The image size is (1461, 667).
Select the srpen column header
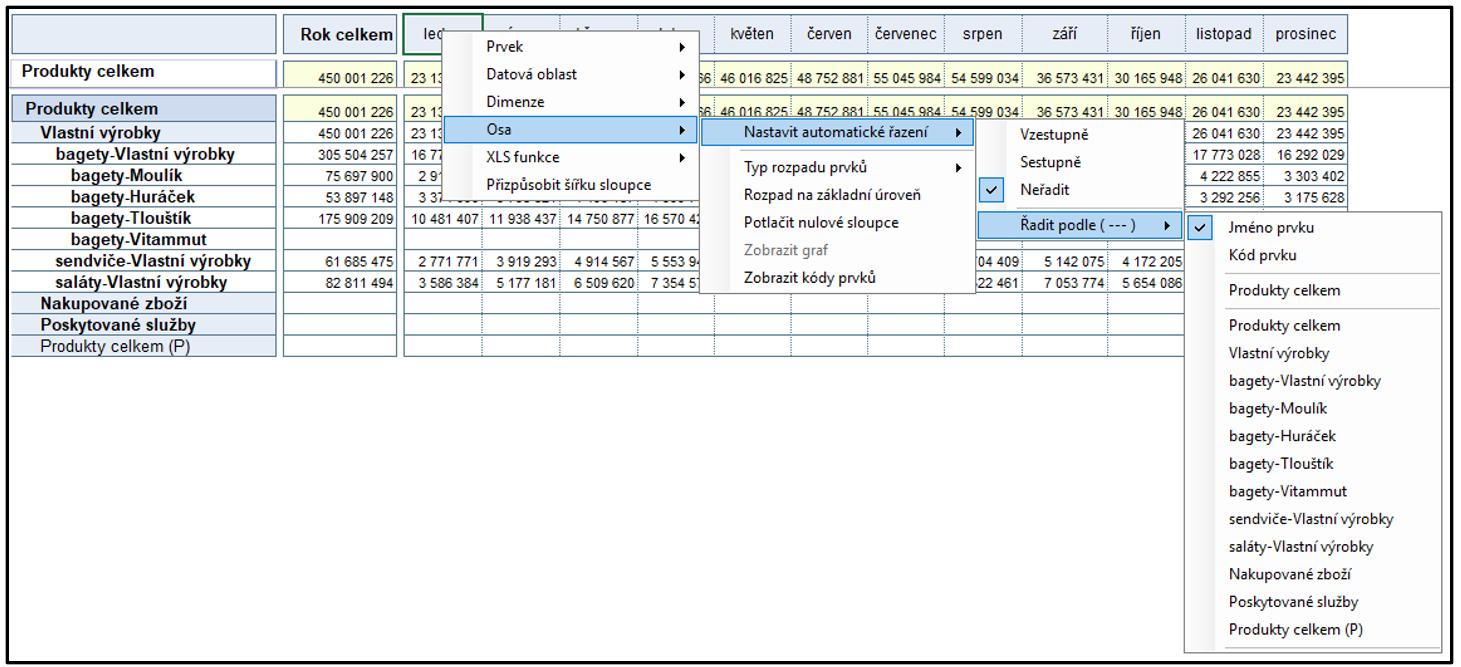983,34
